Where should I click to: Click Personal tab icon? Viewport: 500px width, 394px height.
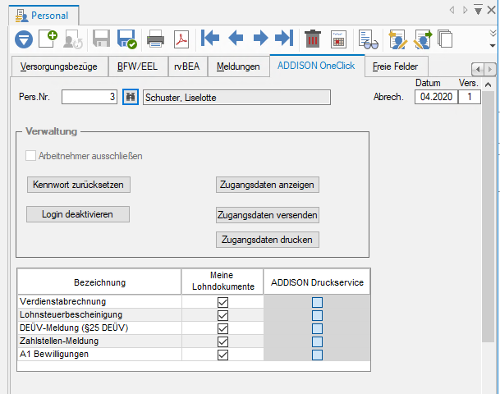(22, 16)
